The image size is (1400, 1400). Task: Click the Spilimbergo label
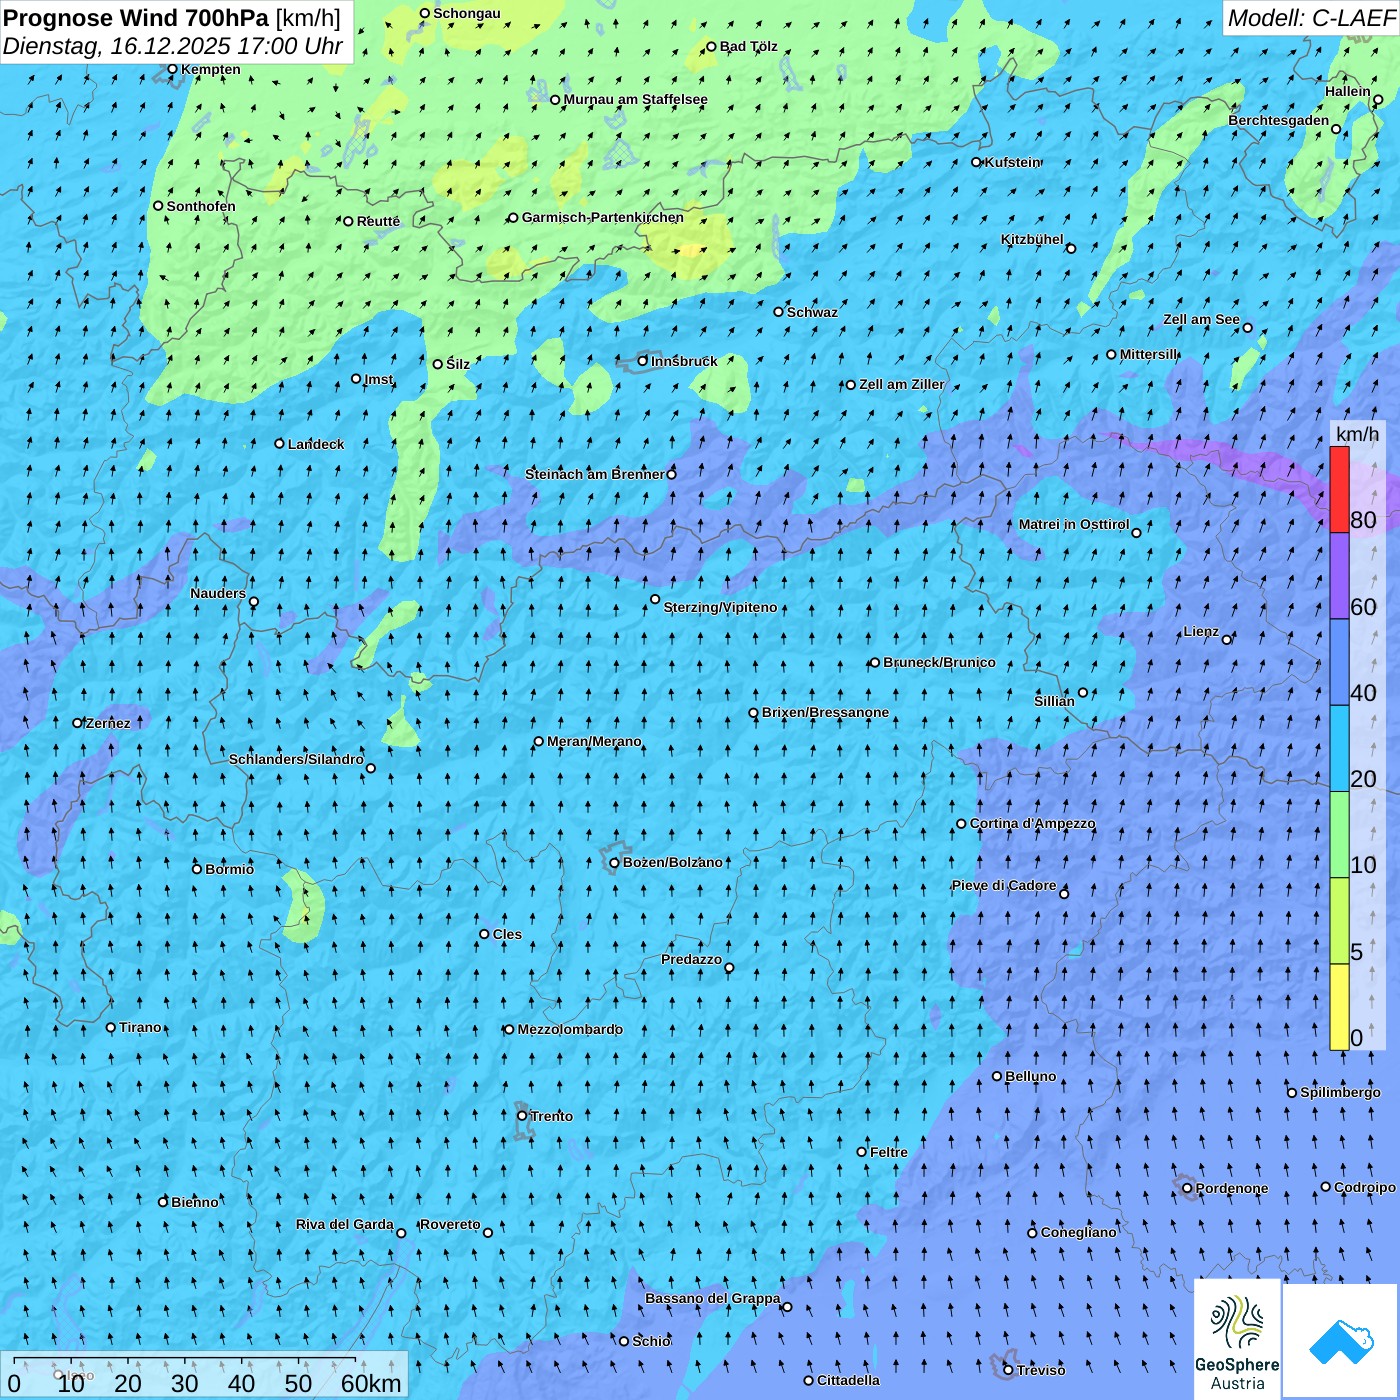tap(1340, 1092)
